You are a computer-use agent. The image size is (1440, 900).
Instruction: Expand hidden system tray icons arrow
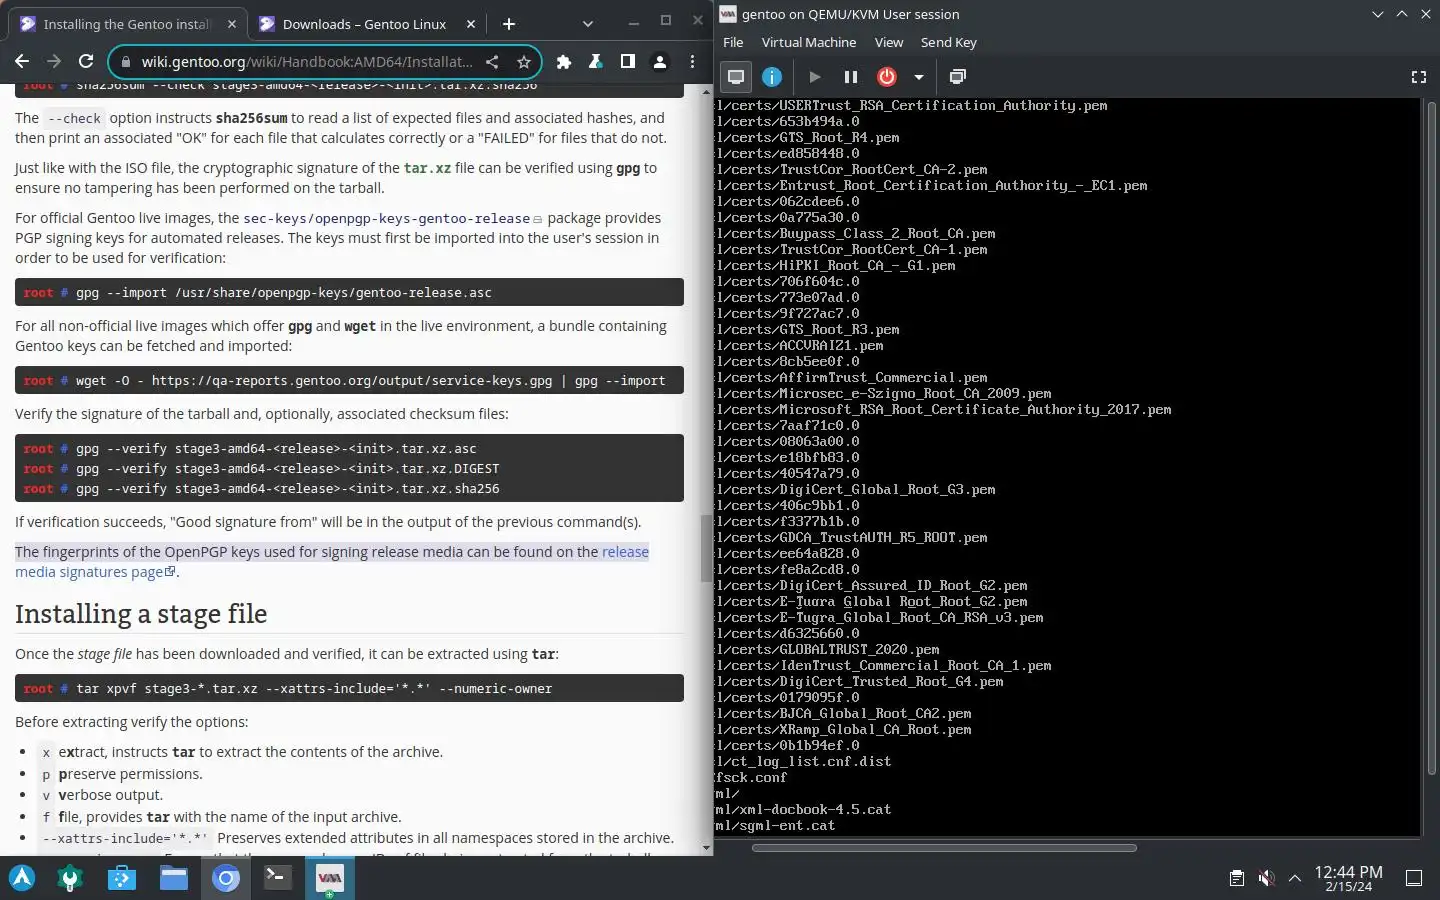(1295, 878)
